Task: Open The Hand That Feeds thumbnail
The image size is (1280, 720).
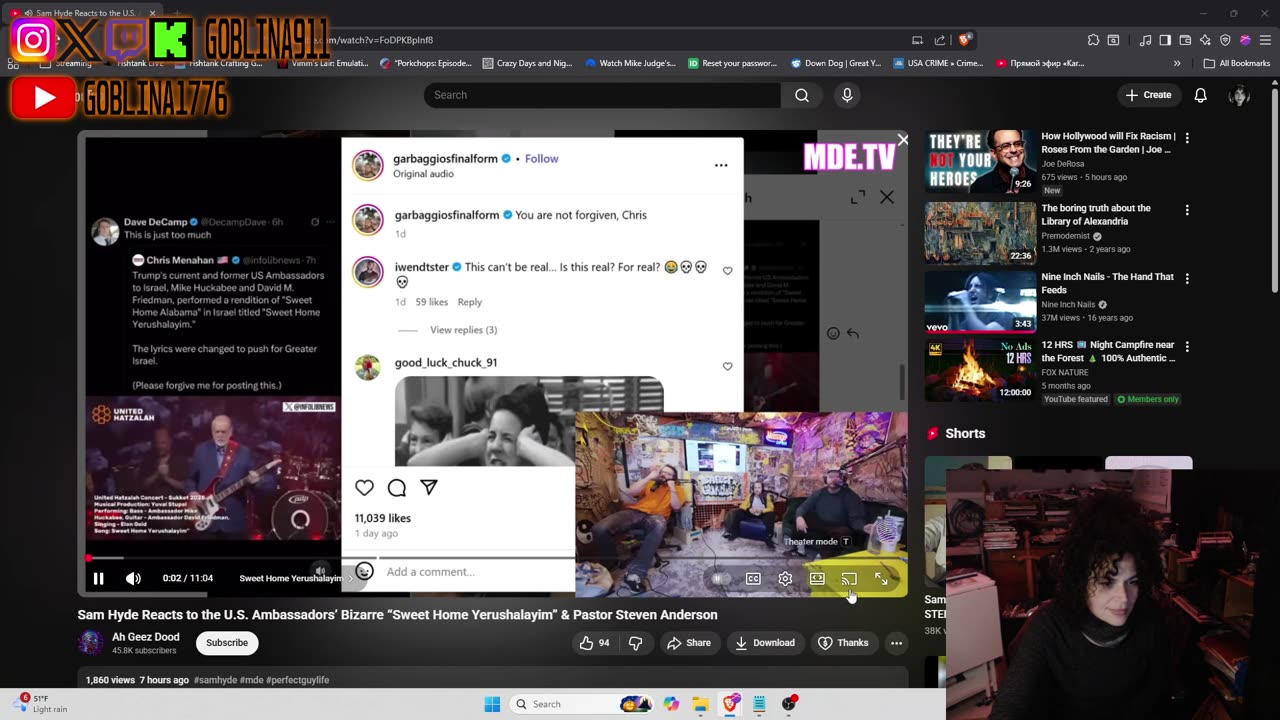Action: (980, 301)
